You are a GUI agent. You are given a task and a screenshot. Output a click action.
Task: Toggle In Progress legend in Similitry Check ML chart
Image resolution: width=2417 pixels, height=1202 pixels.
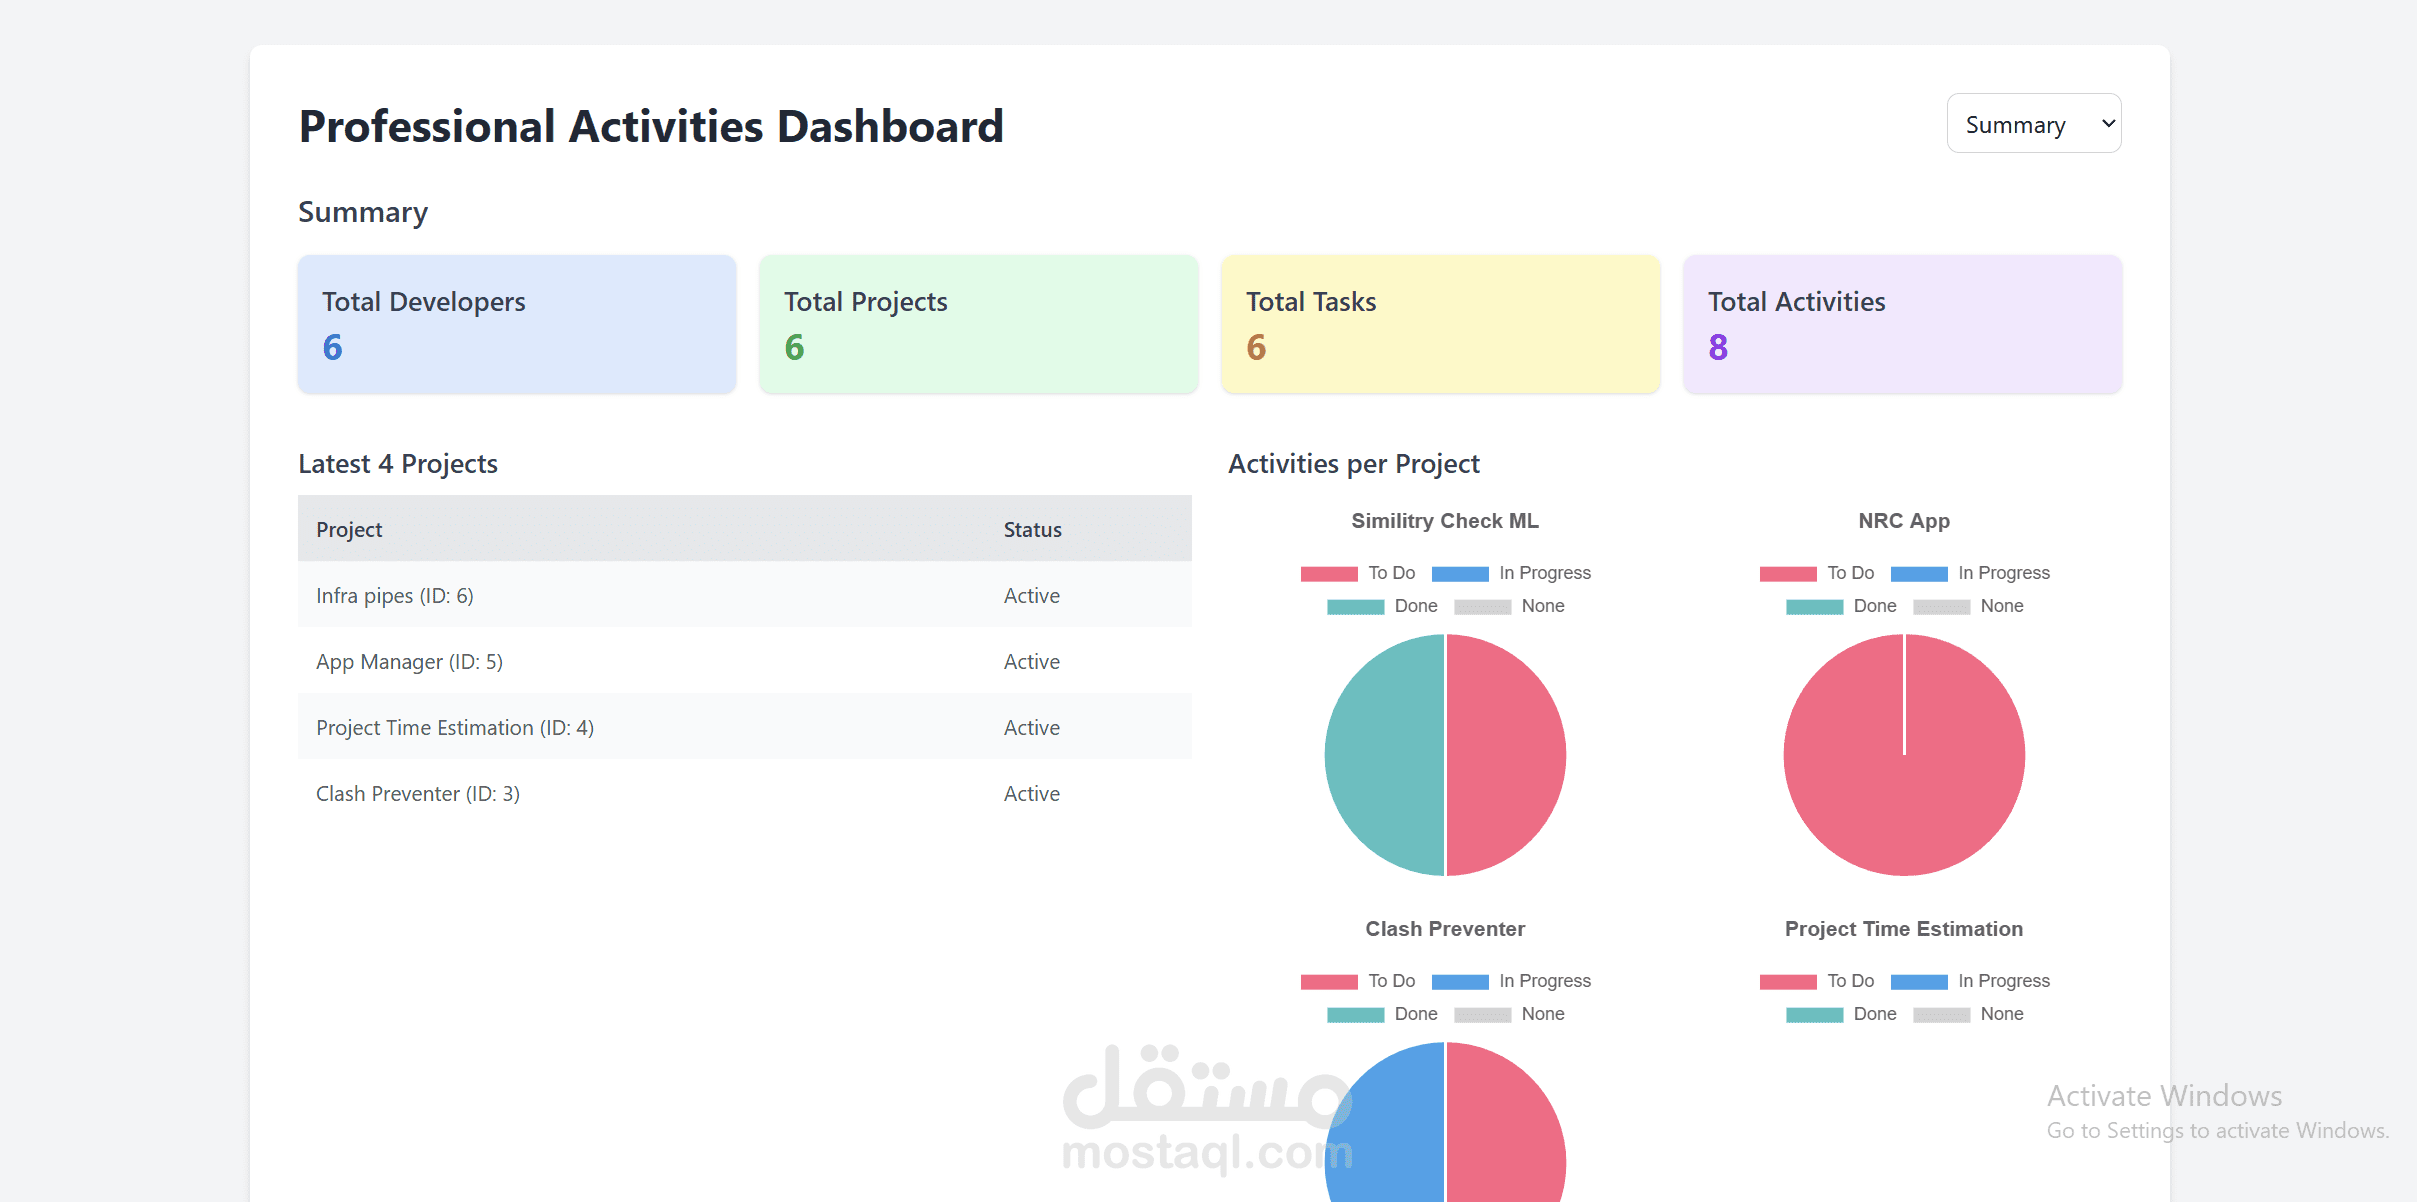[x=1511, y=573]
